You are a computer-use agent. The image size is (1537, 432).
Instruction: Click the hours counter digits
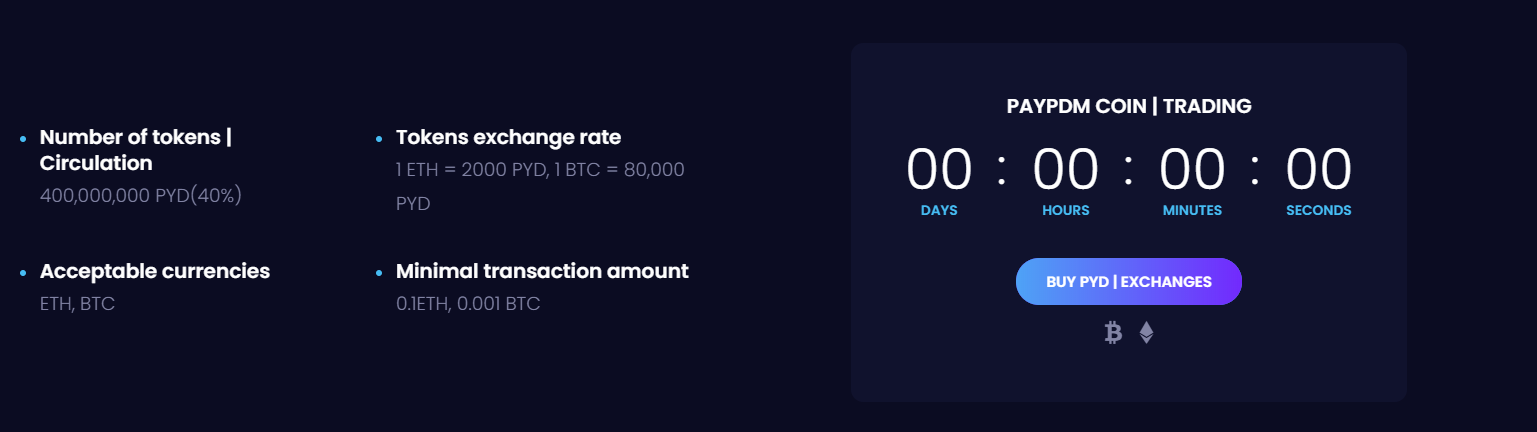[1066, 170]
